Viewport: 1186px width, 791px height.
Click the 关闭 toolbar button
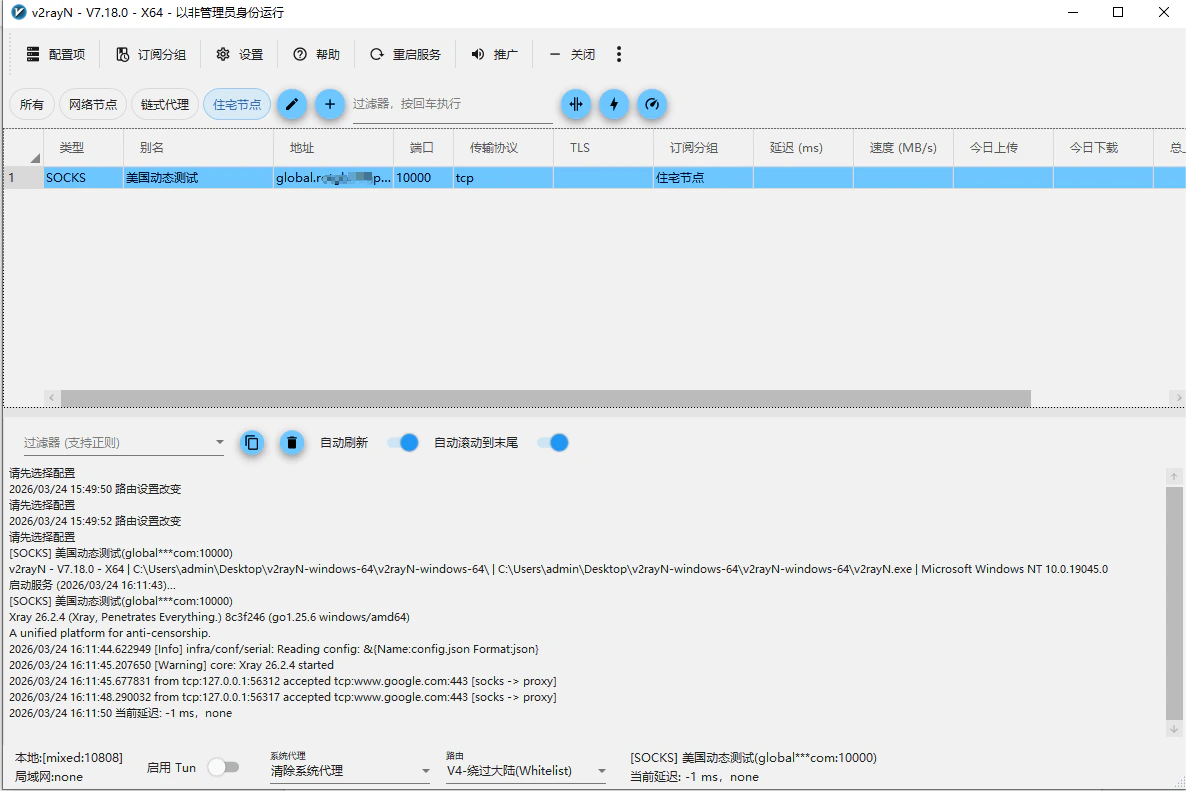(x=572, y=54)
